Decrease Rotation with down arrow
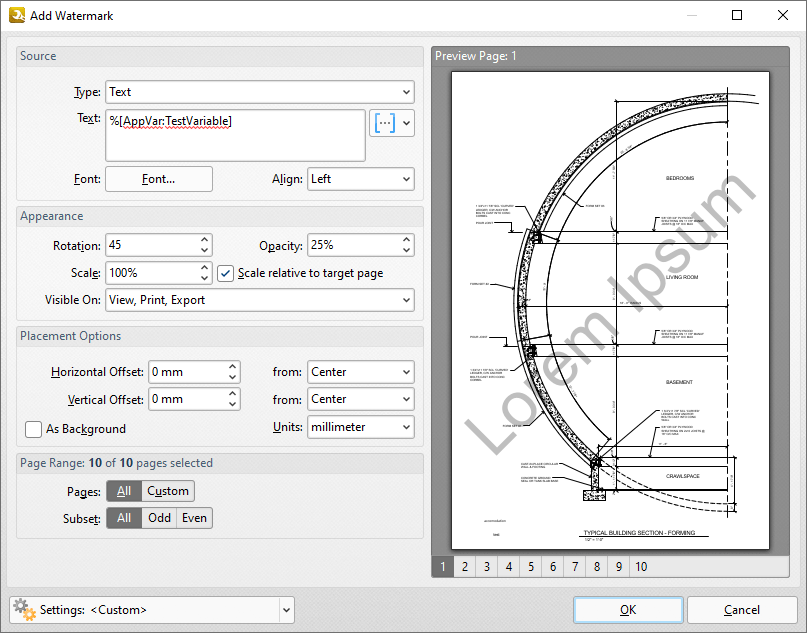Screen dimensions: 807x633 click(204, 251)
